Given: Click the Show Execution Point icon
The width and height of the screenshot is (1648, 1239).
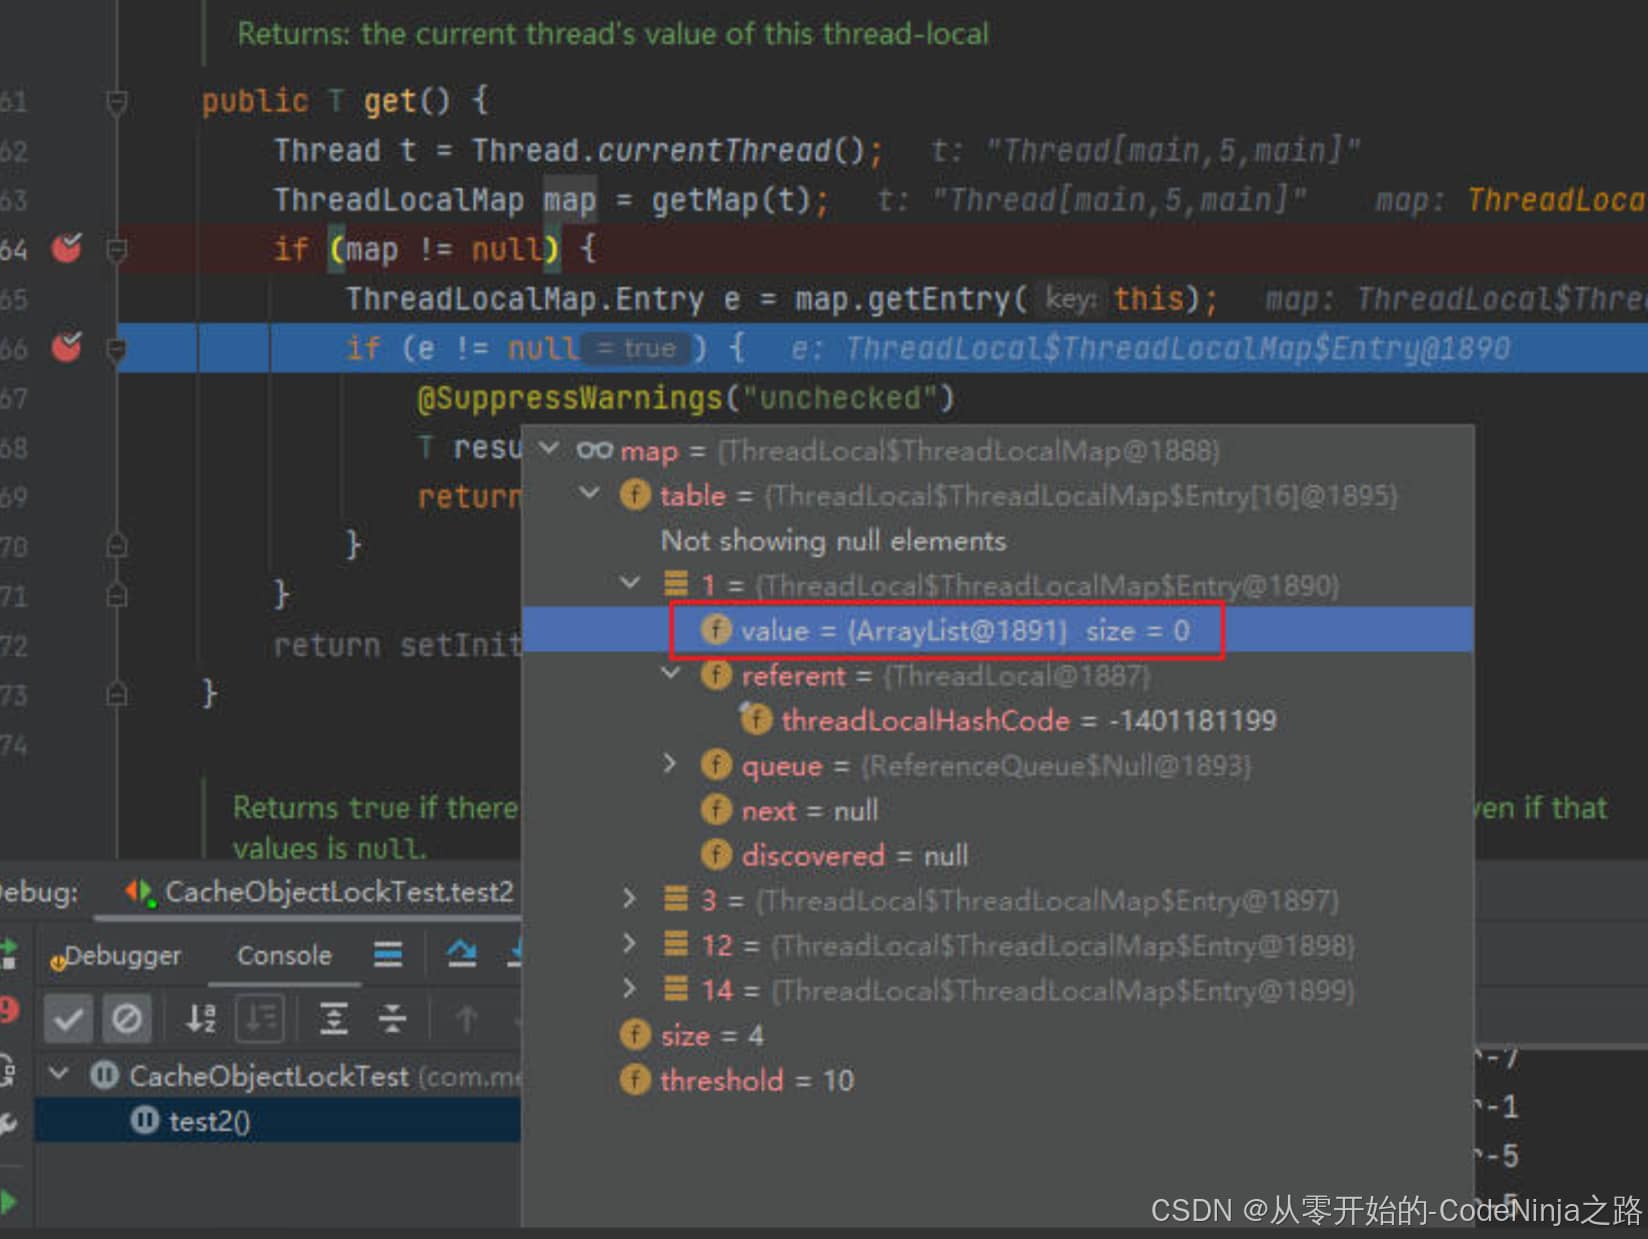Looking at the screenshot, I should pyautogui.click(x=388, y=955).
